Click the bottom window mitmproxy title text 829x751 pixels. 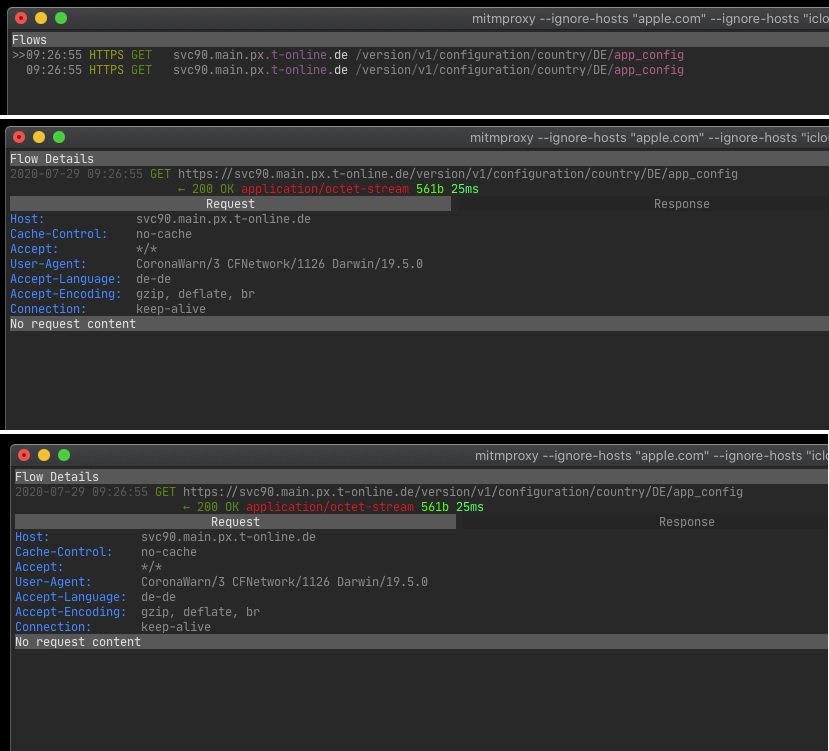tap(651, 455)
